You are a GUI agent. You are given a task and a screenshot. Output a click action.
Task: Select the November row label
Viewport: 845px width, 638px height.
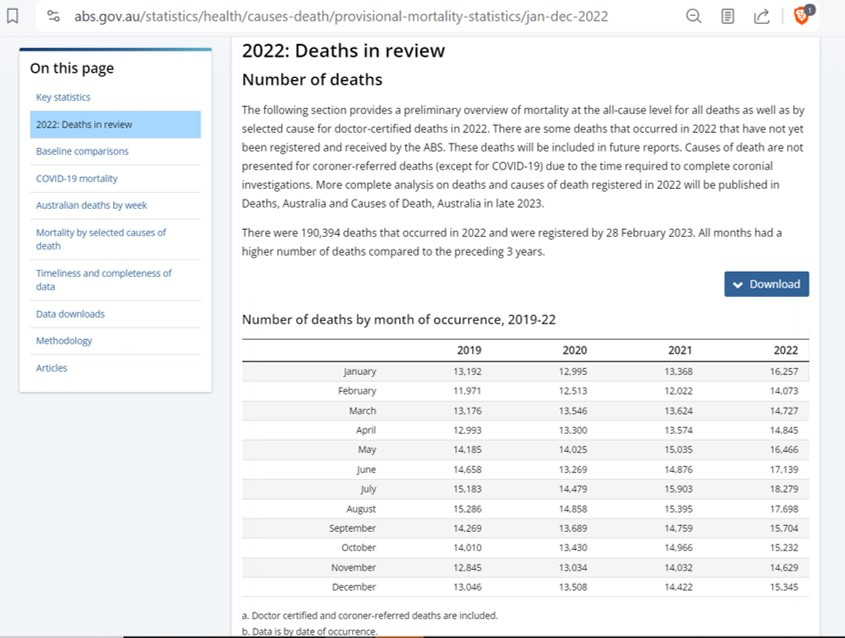354,567
